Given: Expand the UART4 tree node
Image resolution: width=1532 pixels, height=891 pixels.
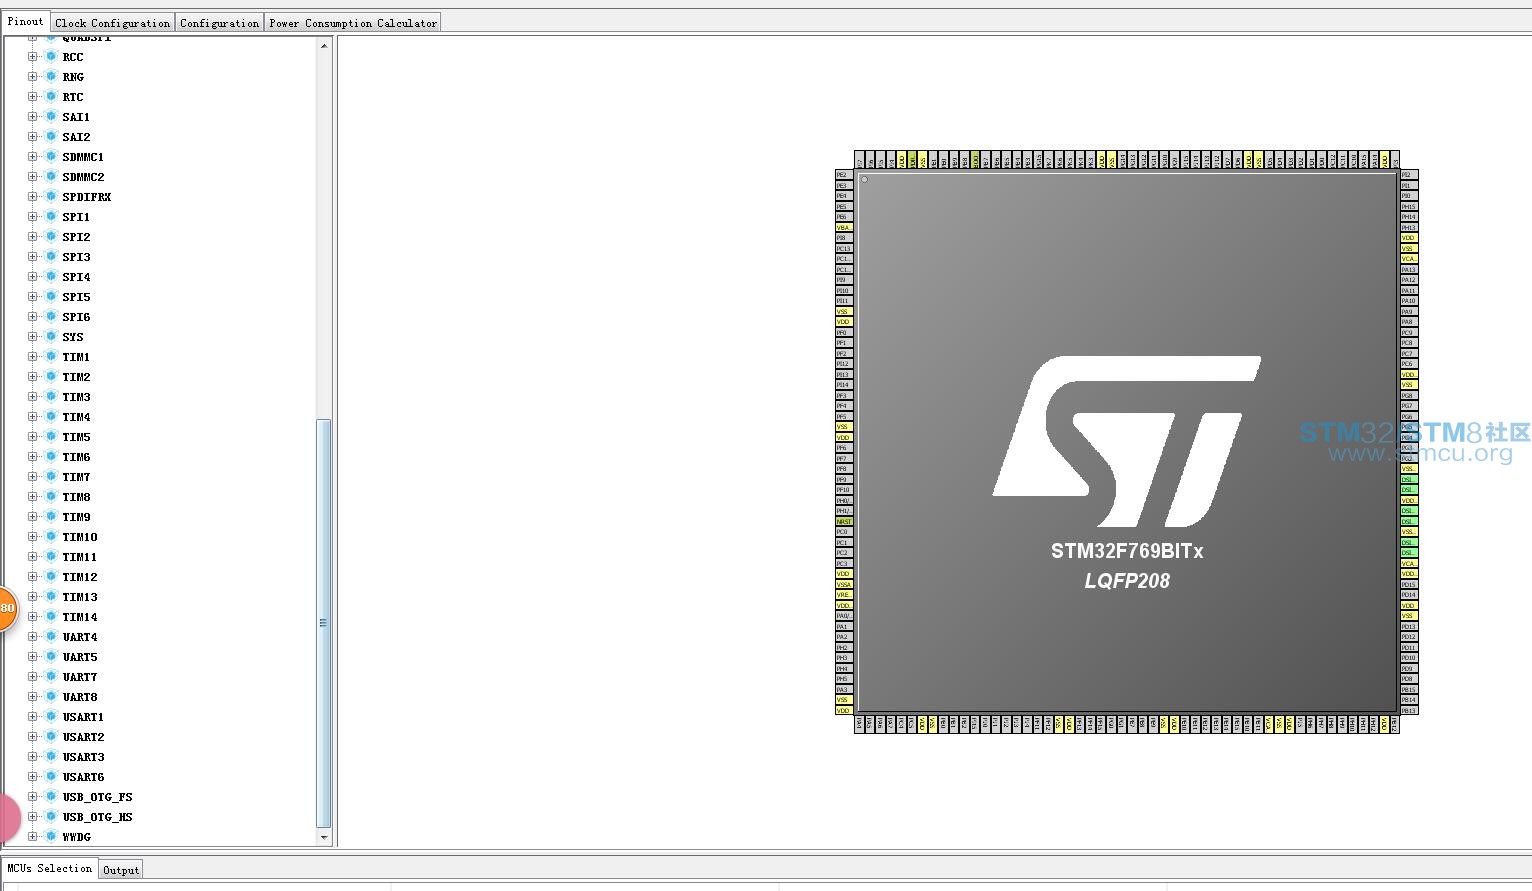Looking at the screenshot, I should (32, 637).
